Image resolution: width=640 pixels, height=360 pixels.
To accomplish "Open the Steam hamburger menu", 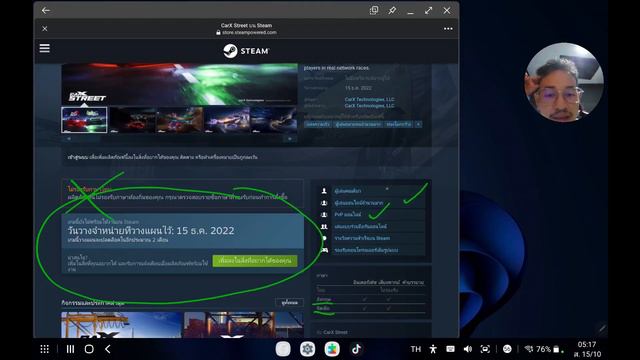I will pyautogui.click(x=44, y=48).
